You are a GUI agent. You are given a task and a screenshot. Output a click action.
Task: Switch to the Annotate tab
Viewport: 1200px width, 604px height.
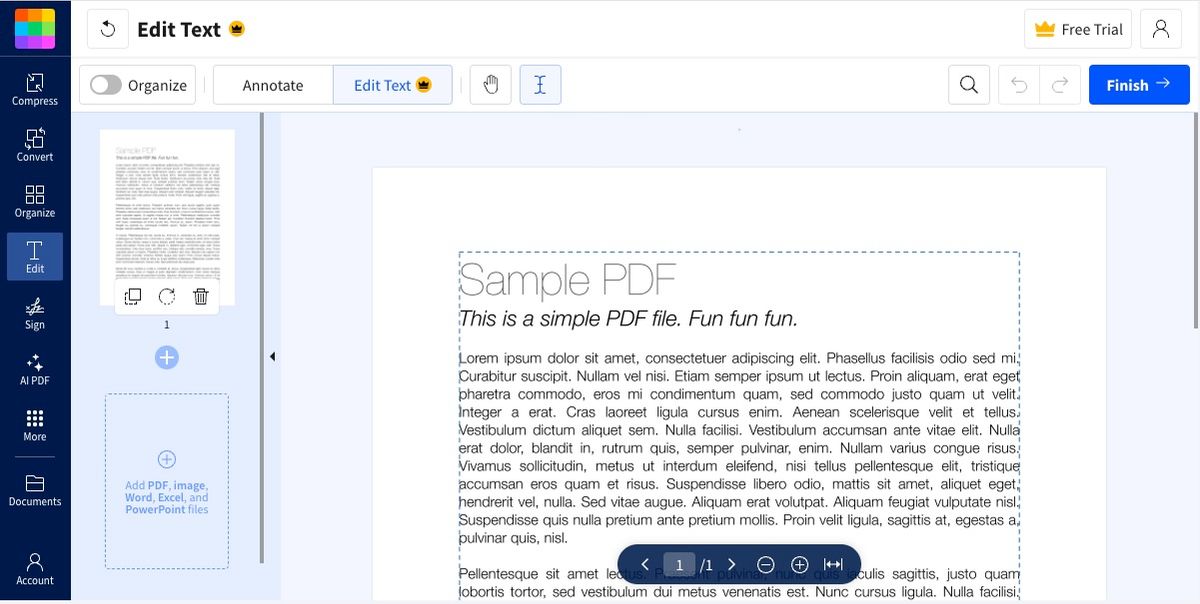pyautogui.click(x=272, y=85)
